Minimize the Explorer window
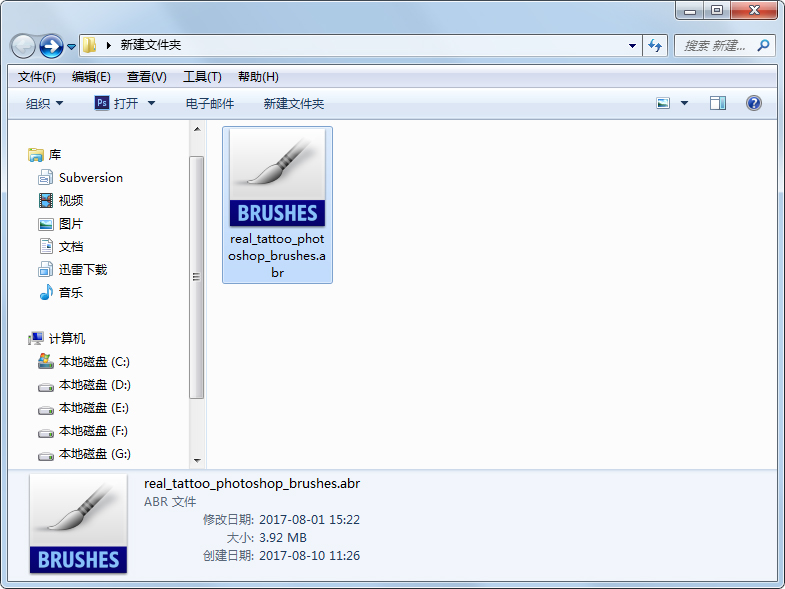 click(x=690, y=11)
